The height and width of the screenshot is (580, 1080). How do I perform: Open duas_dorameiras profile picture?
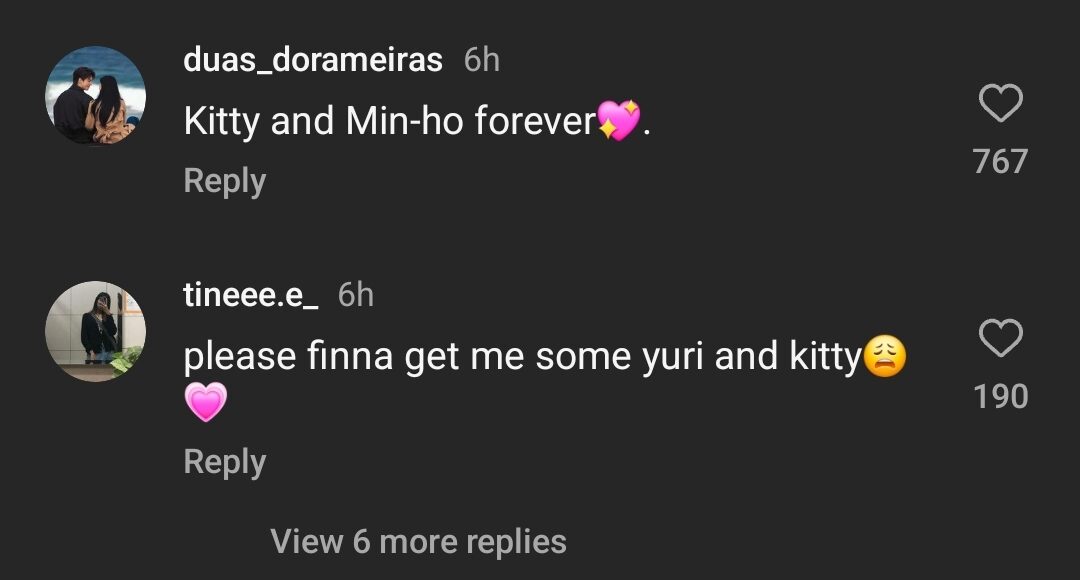pyautogui.click(x=96, y=95)
